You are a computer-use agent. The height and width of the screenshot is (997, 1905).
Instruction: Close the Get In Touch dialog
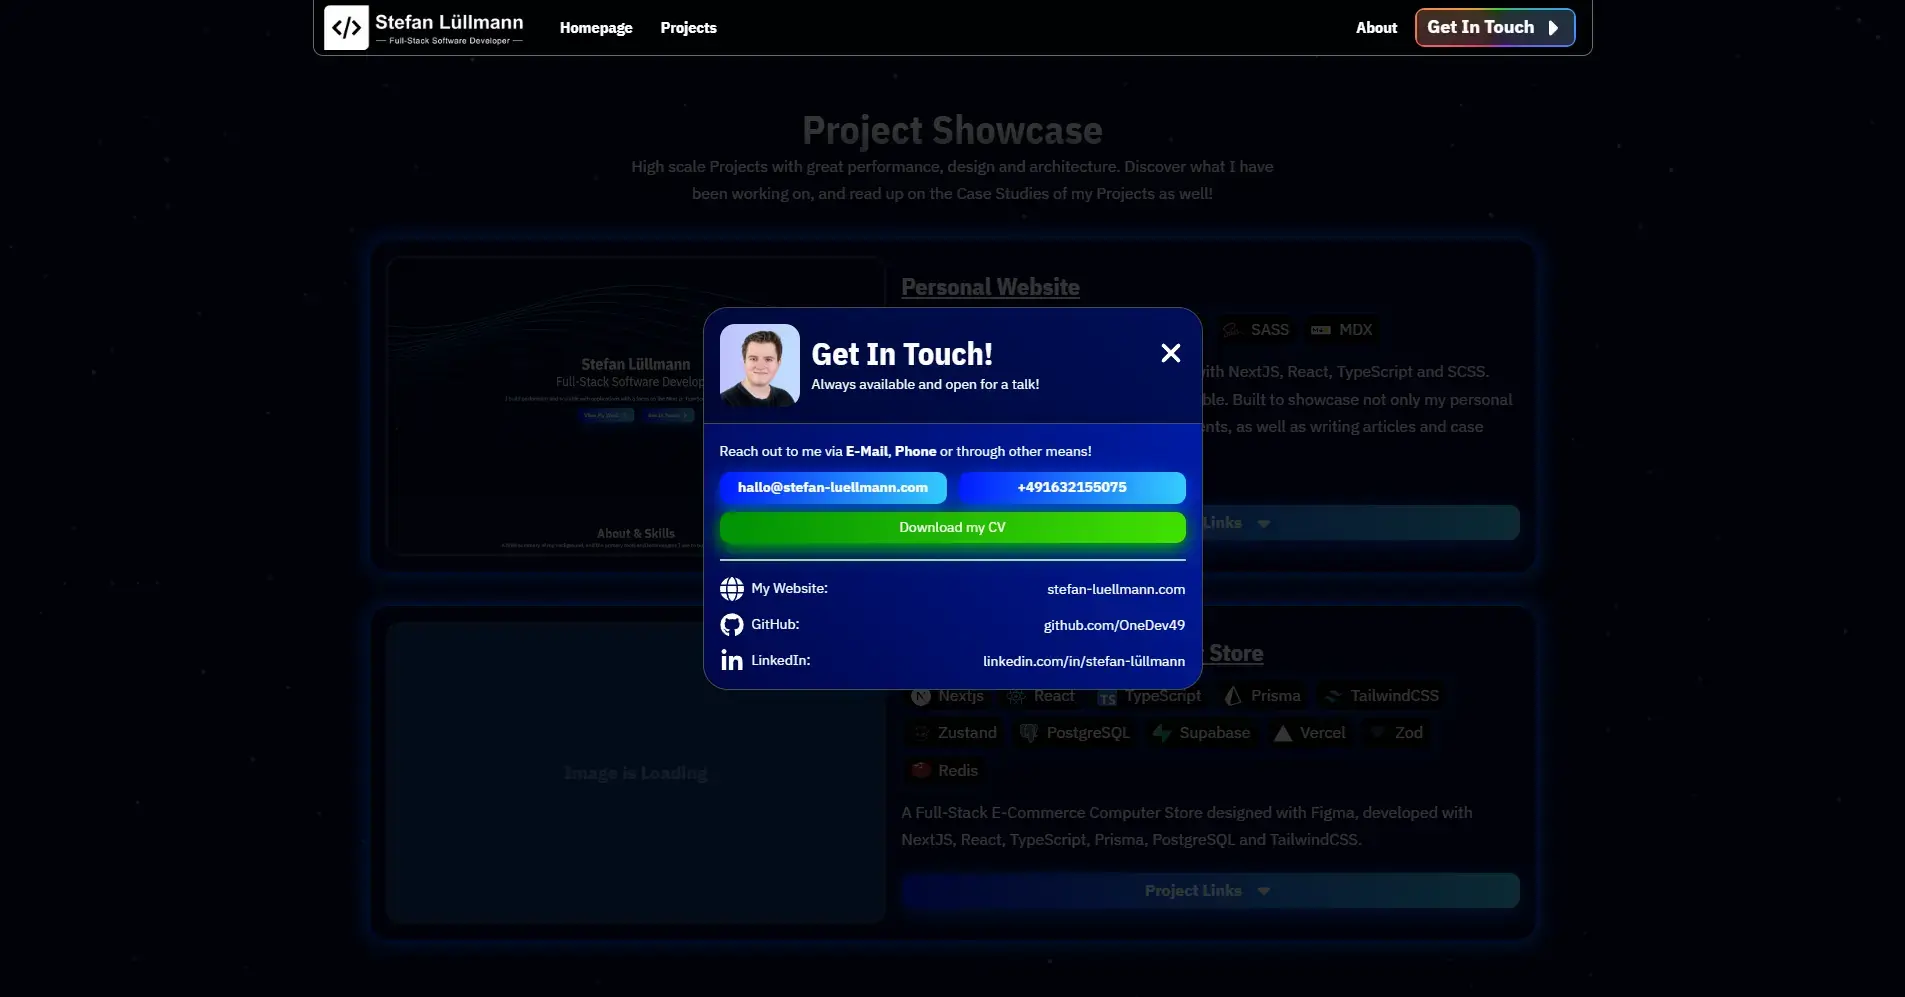[1170, 353]
